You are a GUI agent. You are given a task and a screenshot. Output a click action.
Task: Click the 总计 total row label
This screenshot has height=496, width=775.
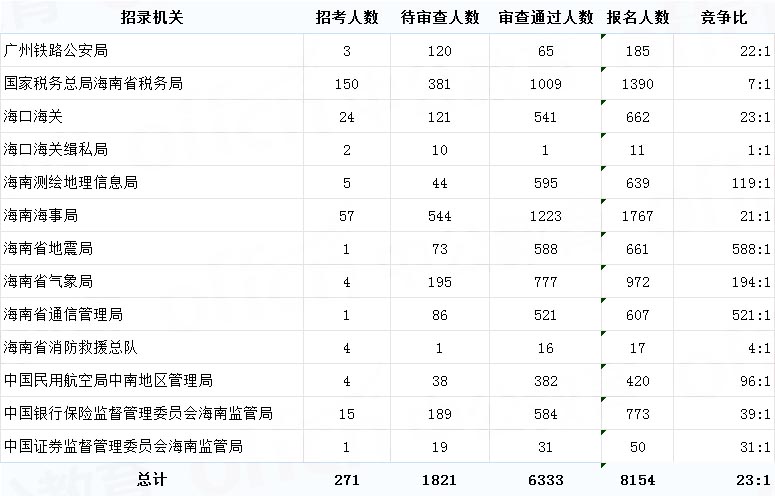[152, 480]
